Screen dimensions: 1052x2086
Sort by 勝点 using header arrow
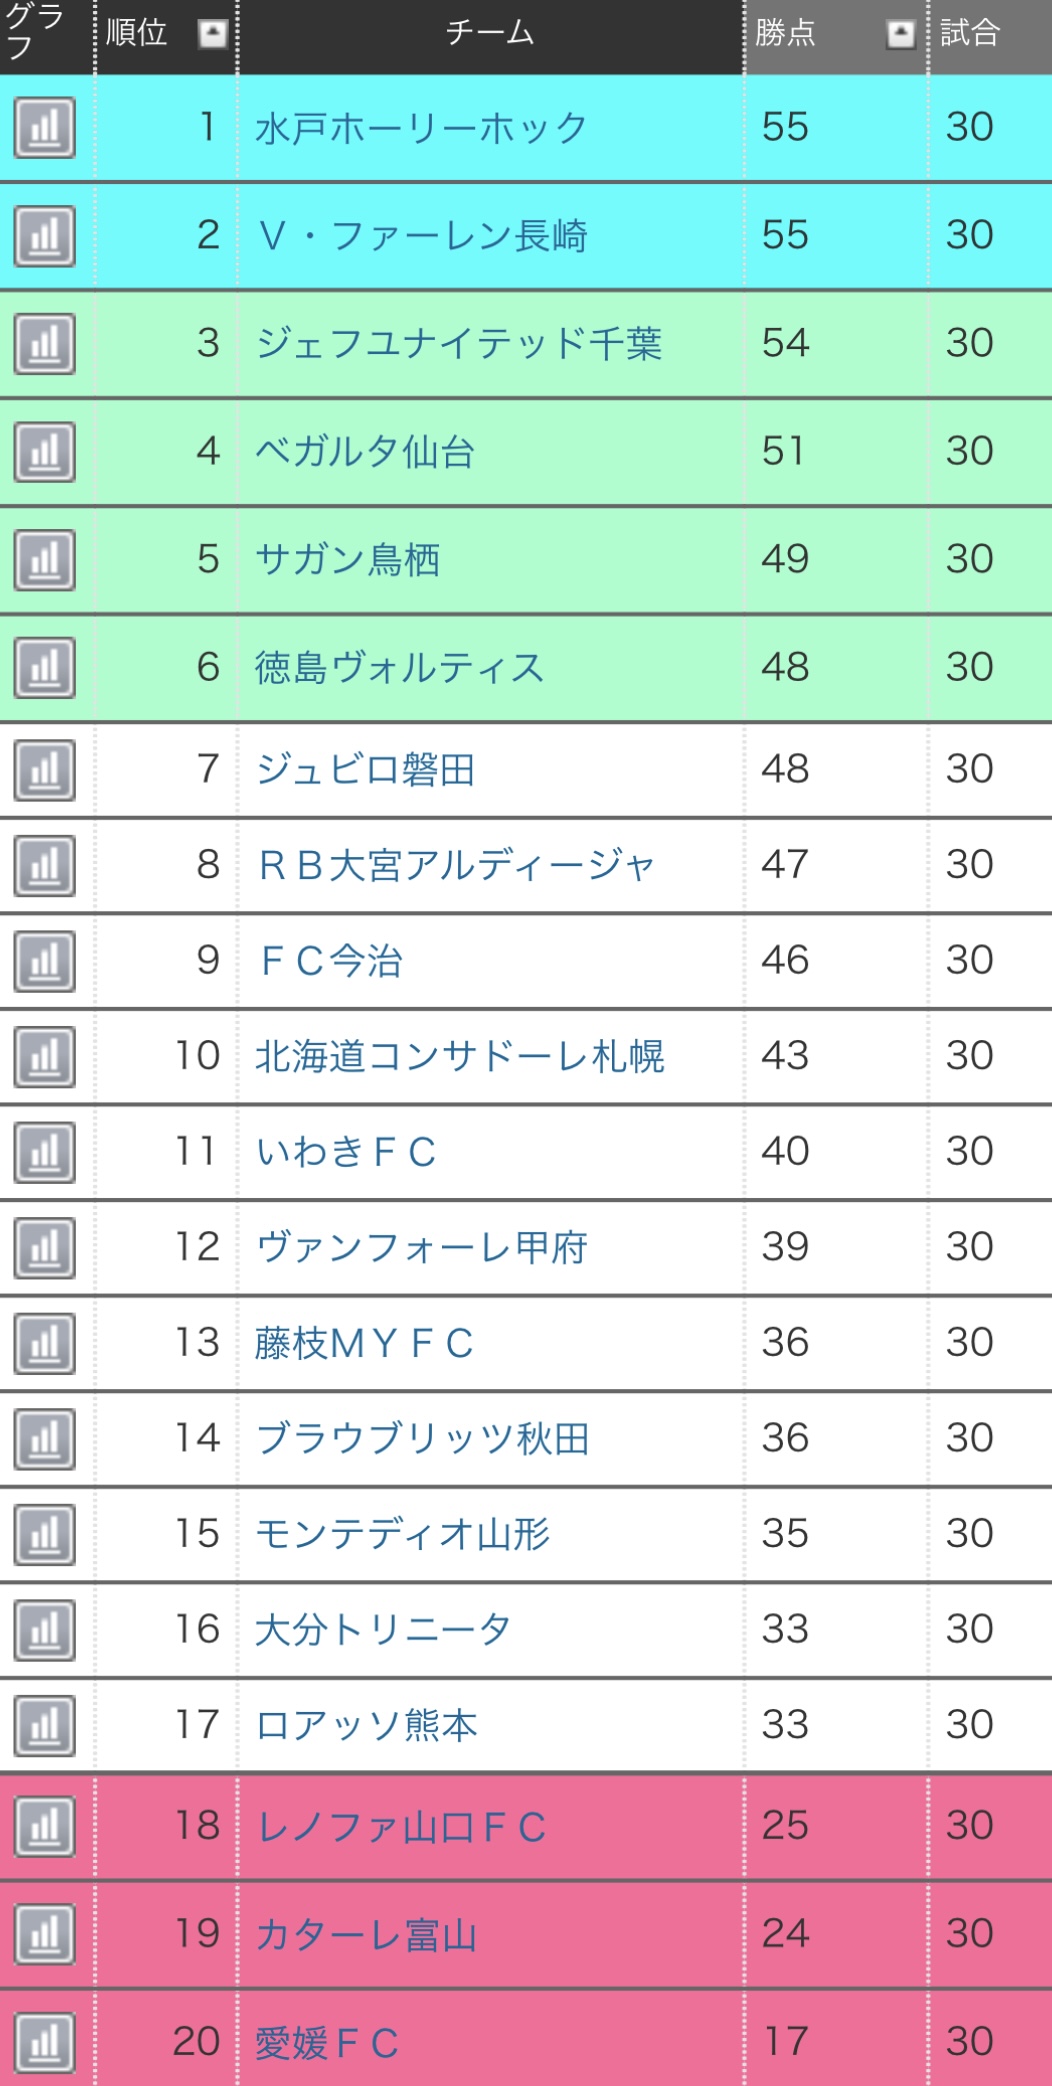900,34
